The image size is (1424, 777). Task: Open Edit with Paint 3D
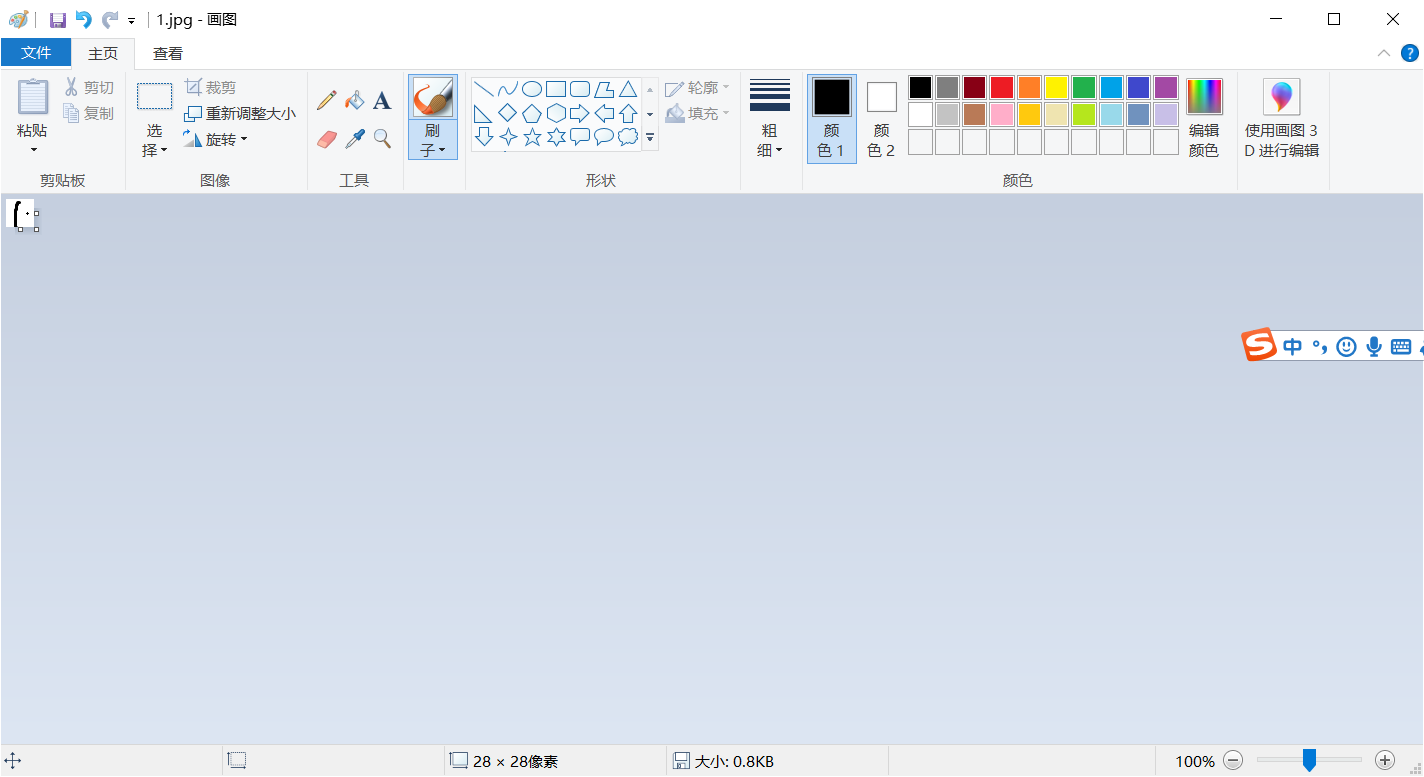click(x=1282, y=120)
